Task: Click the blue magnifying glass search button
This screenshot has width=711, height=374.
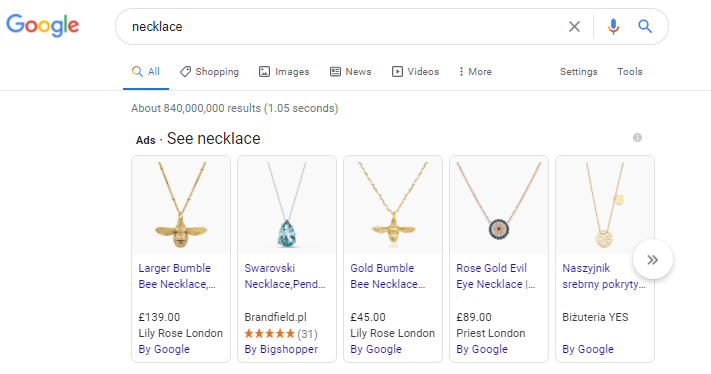Action: click(x=645, y=26)
